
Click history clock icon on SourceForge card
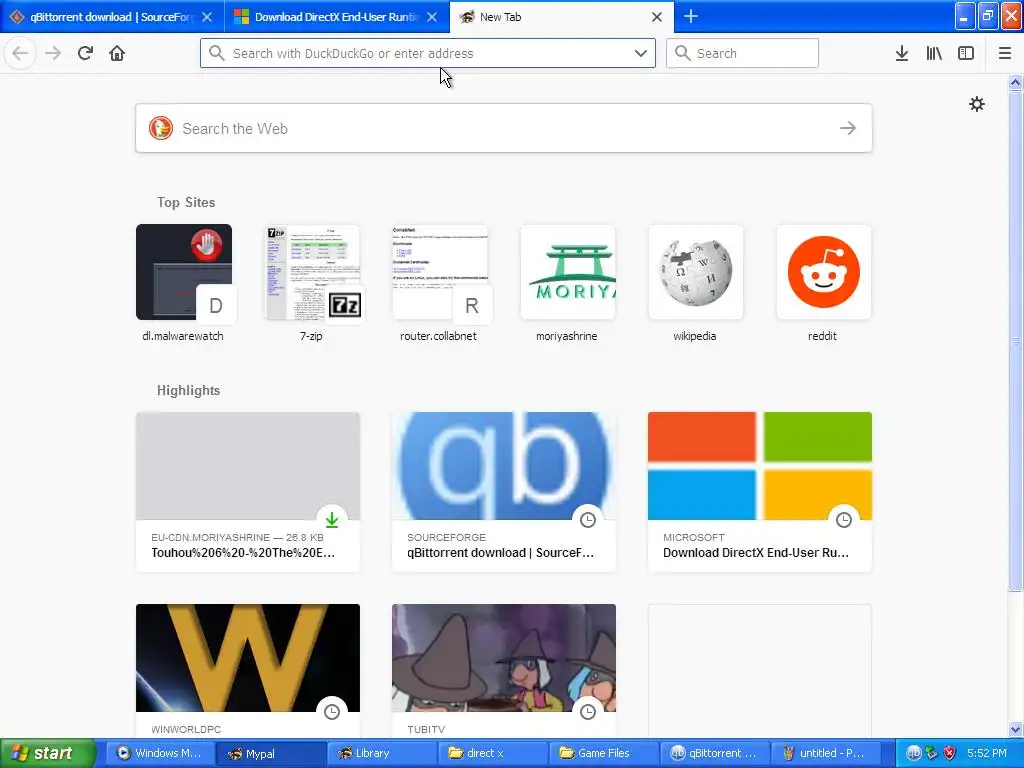(588, 520)
